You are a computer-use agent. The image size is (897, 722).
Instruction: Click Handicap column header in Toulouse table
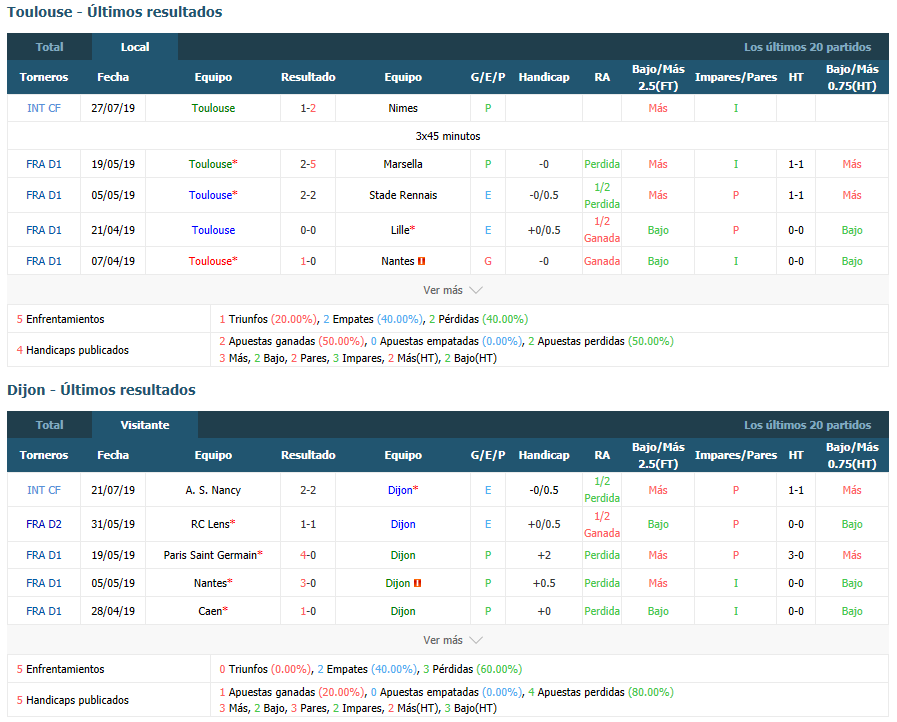543,77
